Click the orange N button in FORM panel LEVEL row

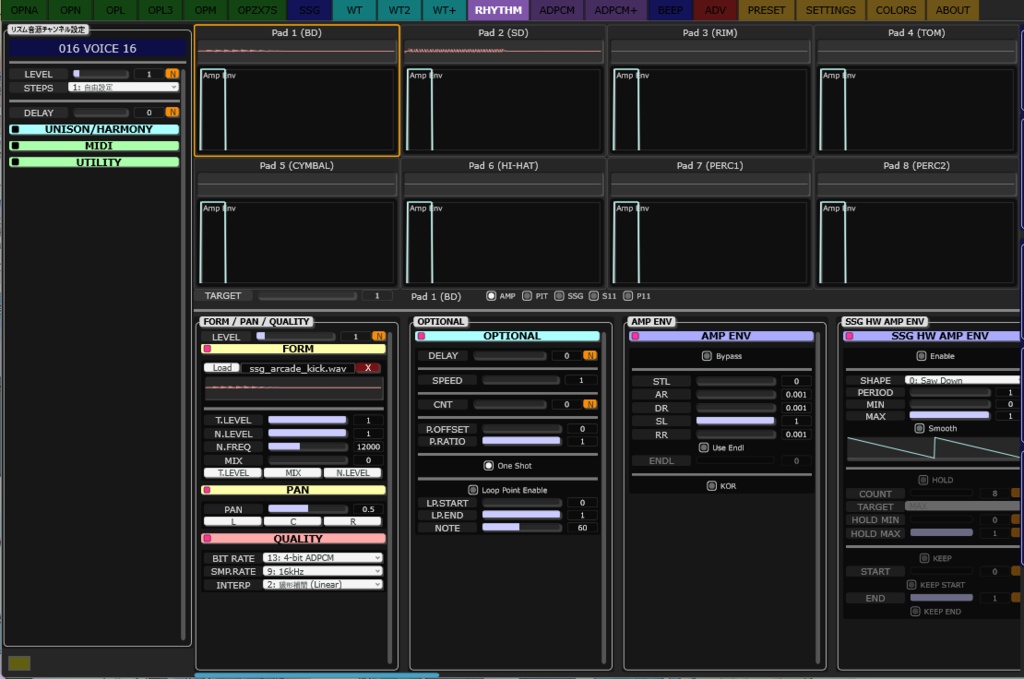click(x=379, y=336)
